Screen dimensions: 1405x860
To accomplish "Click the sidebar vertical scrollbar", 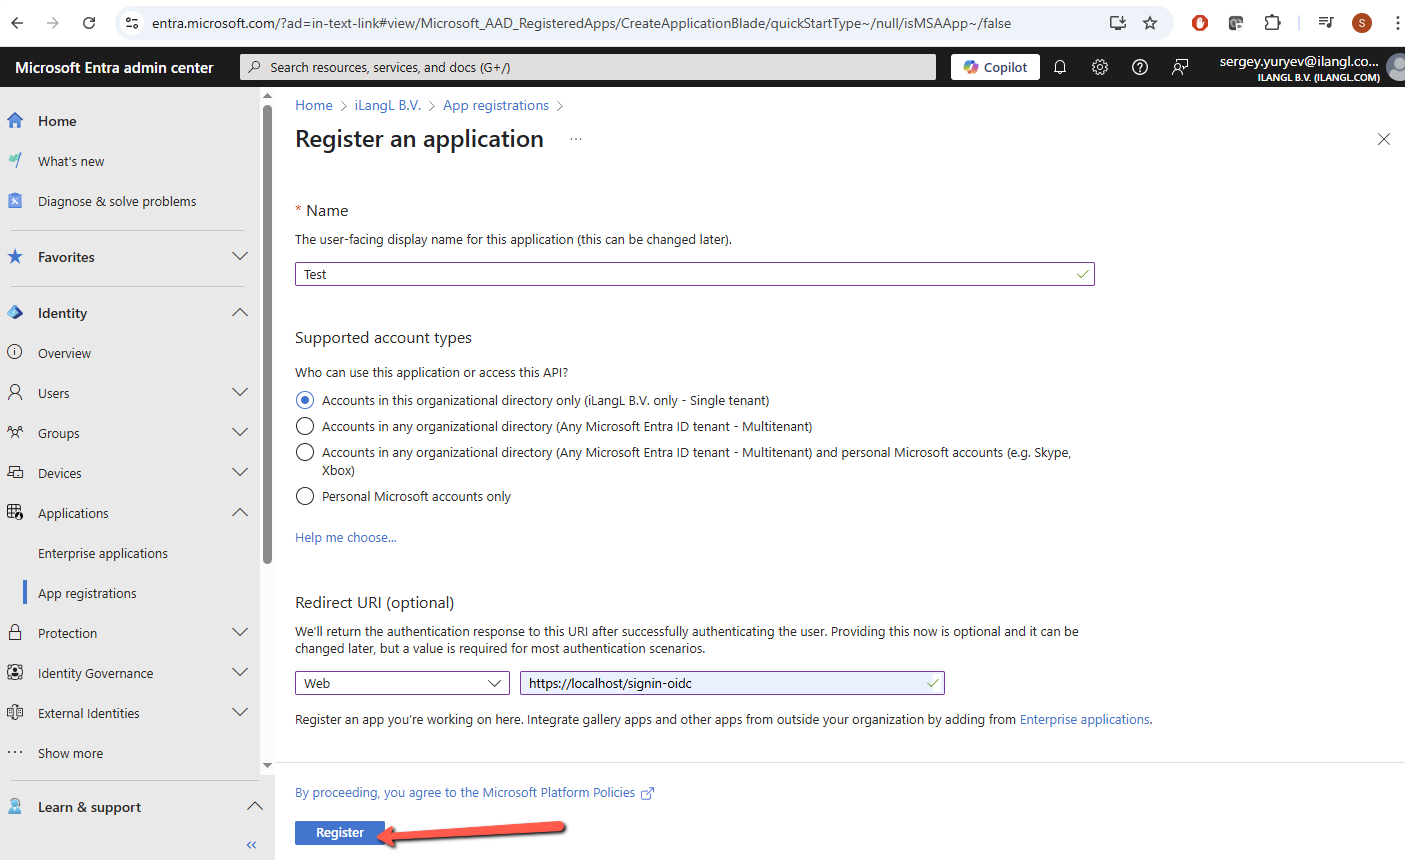I will pyautogui.click(x=267, y=334).
